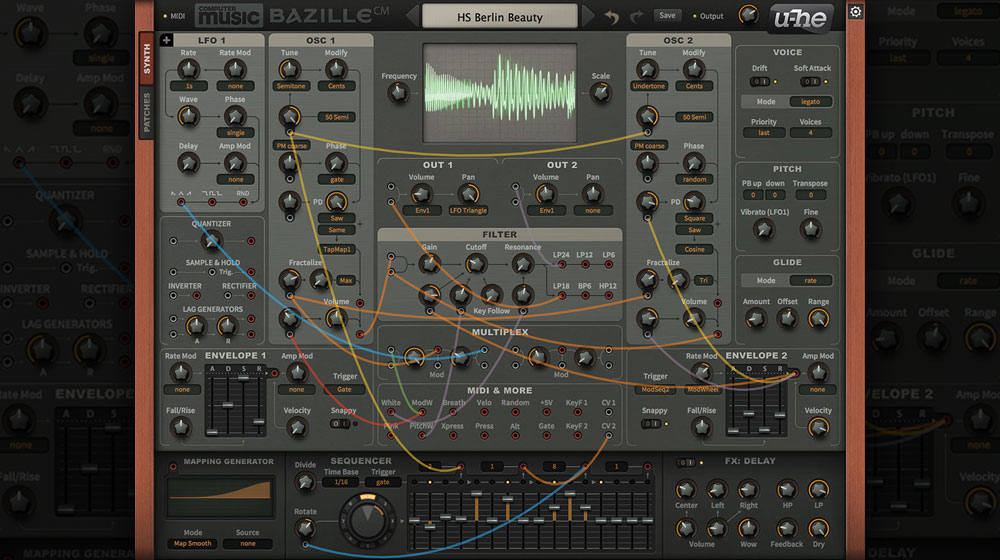The width and height of the screenshot is (1000, 560).
Task: Click the Delay Feedback knob
Action: pos(786,528)
